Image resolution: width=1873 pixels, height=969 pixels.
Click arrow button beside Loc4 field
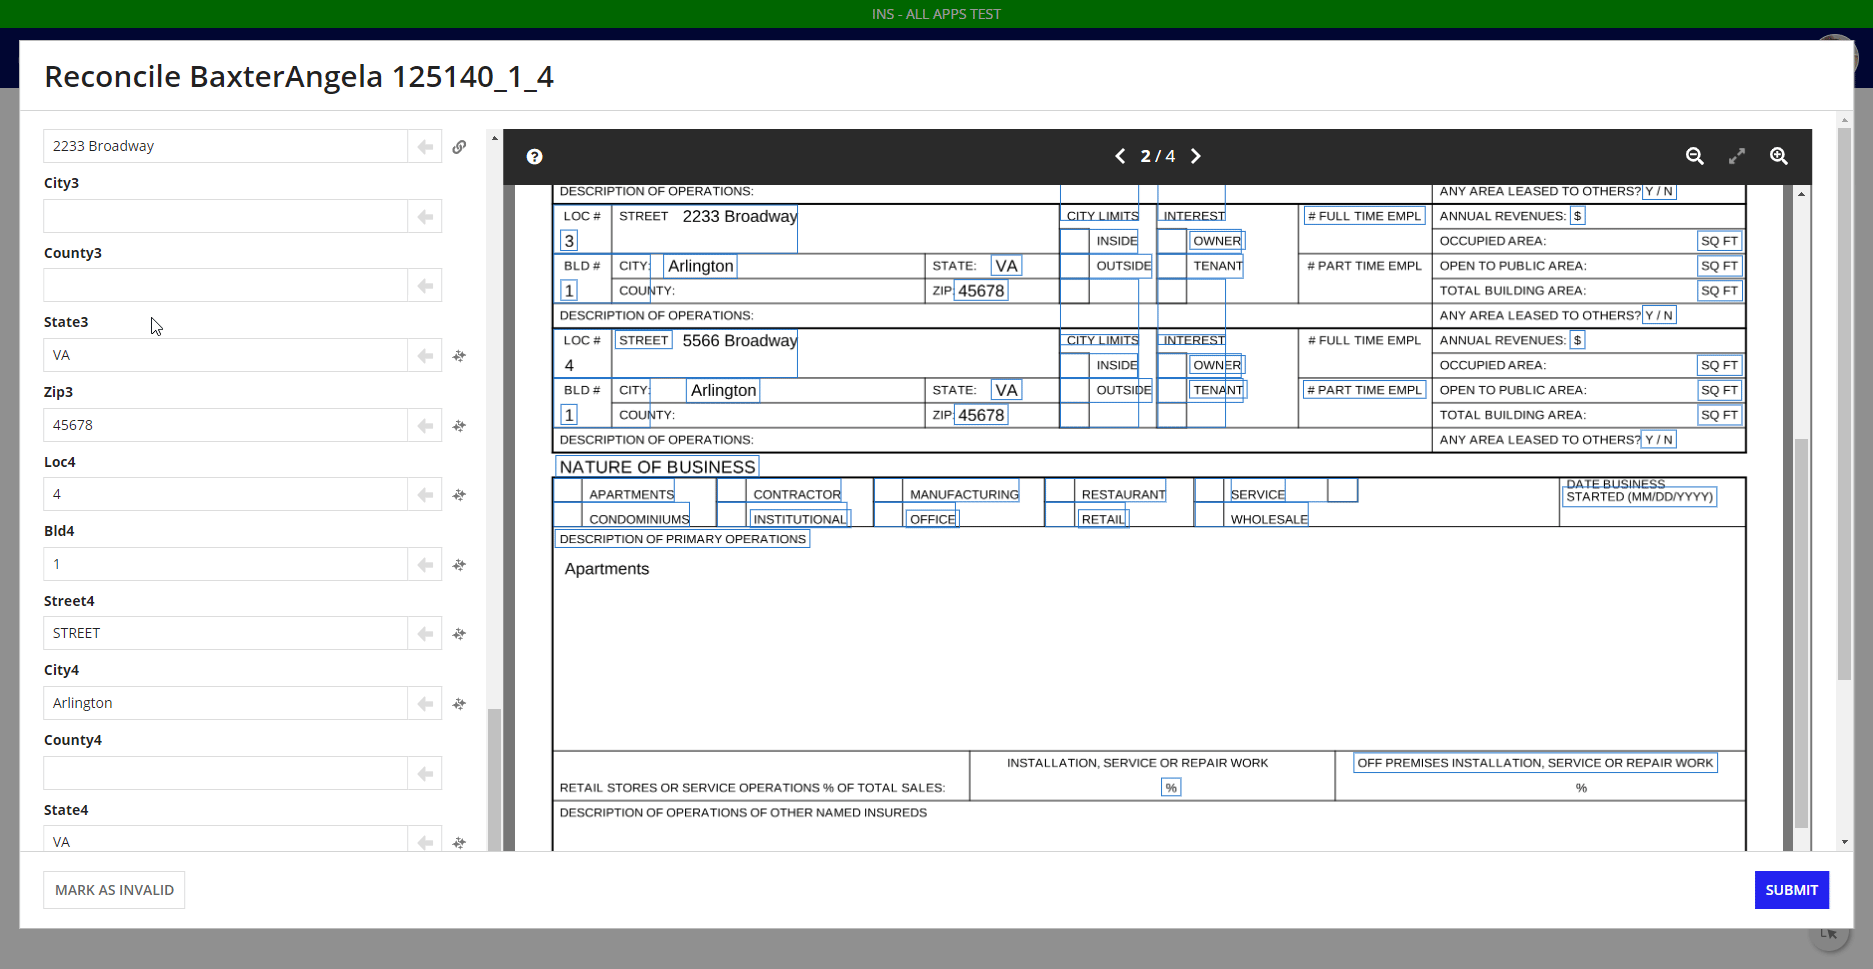pyautogui.click(x=425, y=494)
